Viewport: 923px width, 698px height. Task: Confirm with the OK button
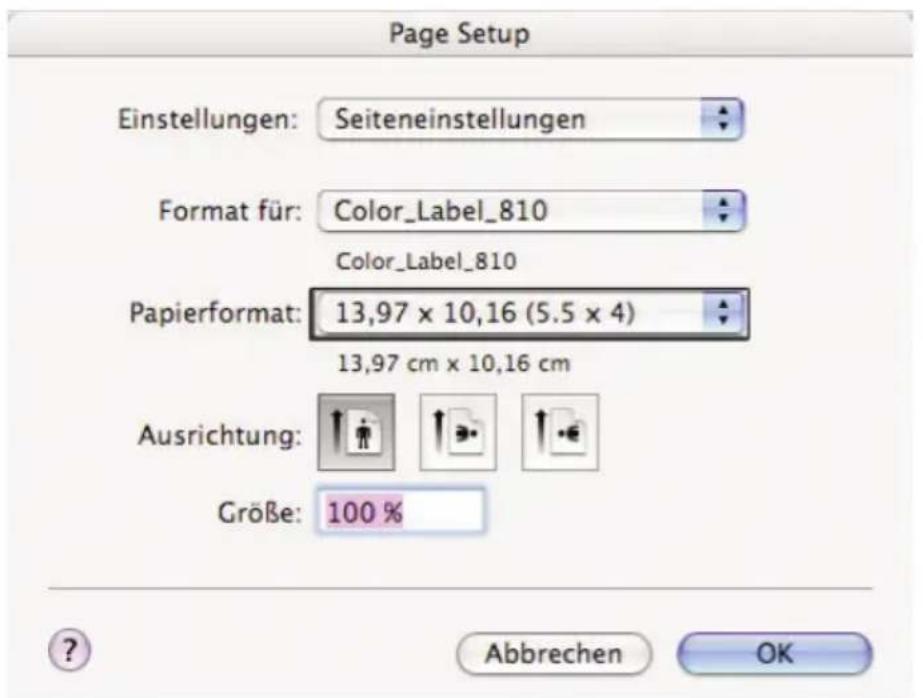click(x=774, y=654)
